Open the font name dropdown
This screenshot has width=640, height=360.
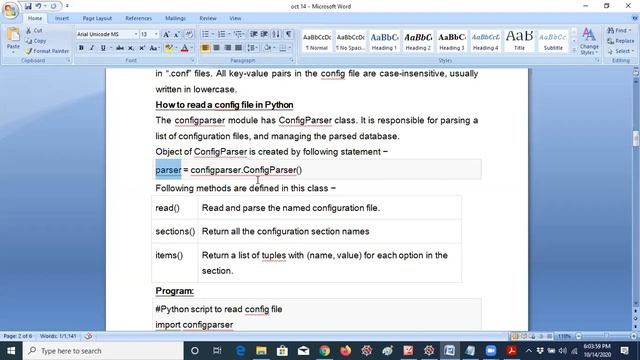[136, 35]
